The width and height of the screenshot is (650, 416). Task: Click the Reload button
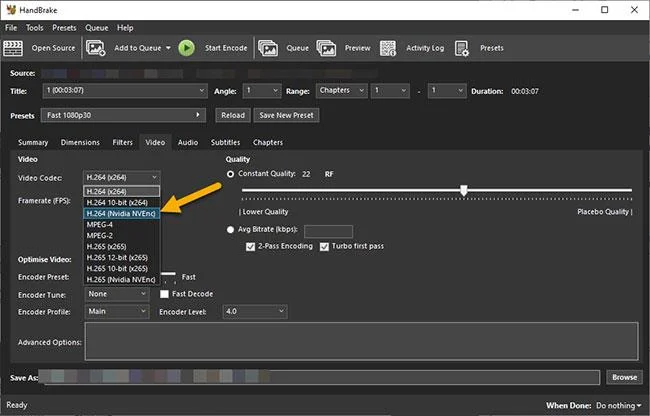233,115
